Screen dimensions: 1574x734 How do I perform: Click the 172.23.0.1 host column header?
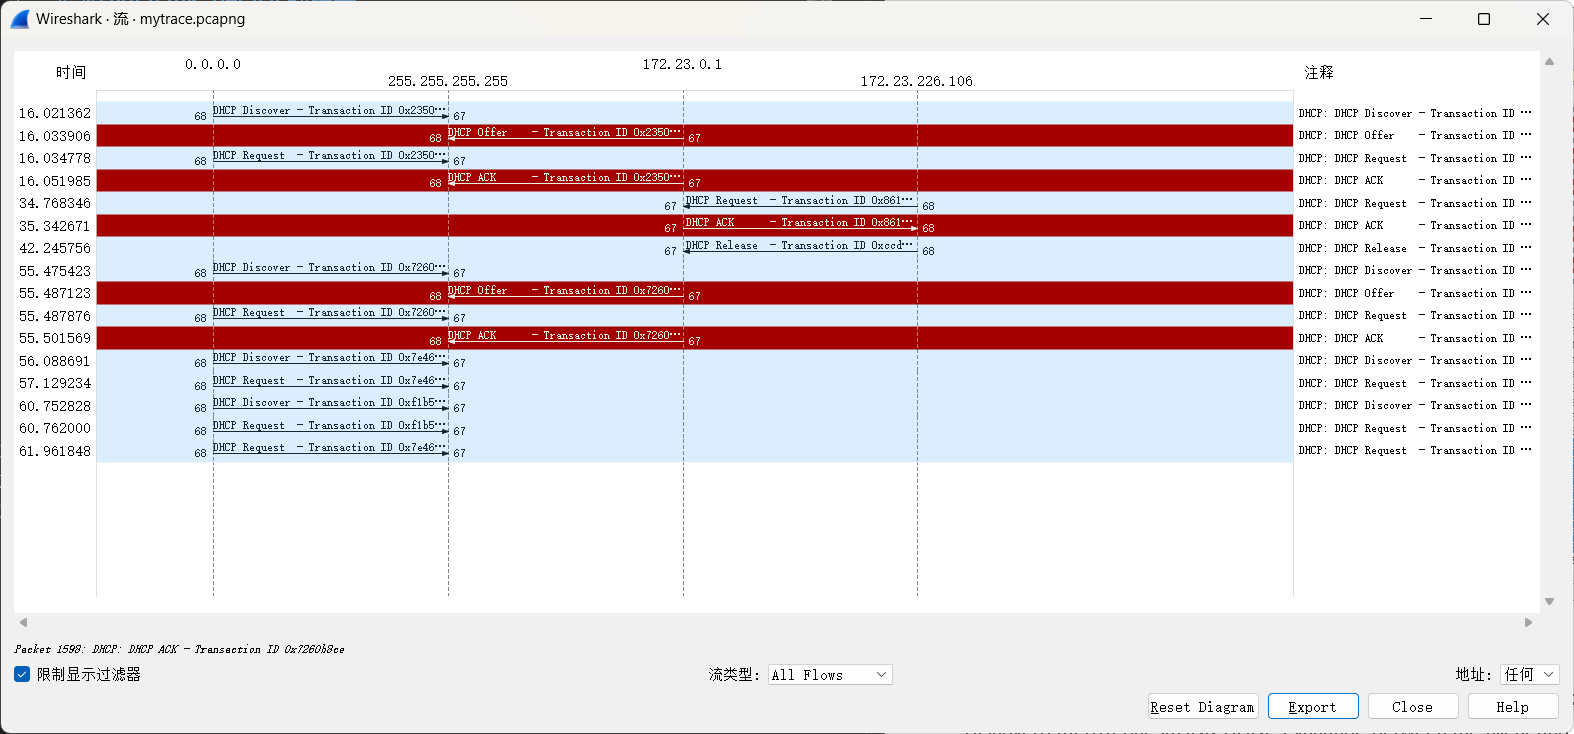tap(682, 64)
